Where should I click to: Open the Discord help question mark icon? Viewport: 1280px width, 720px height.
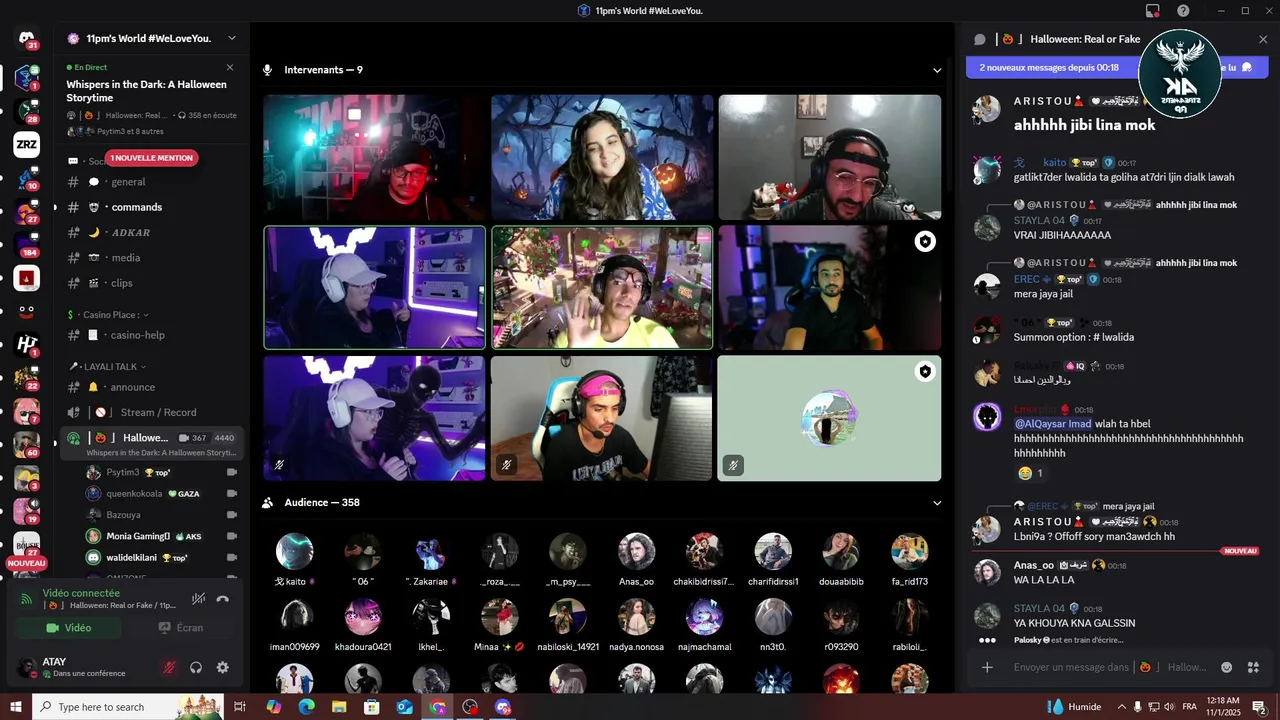[x=1183, y=11]
